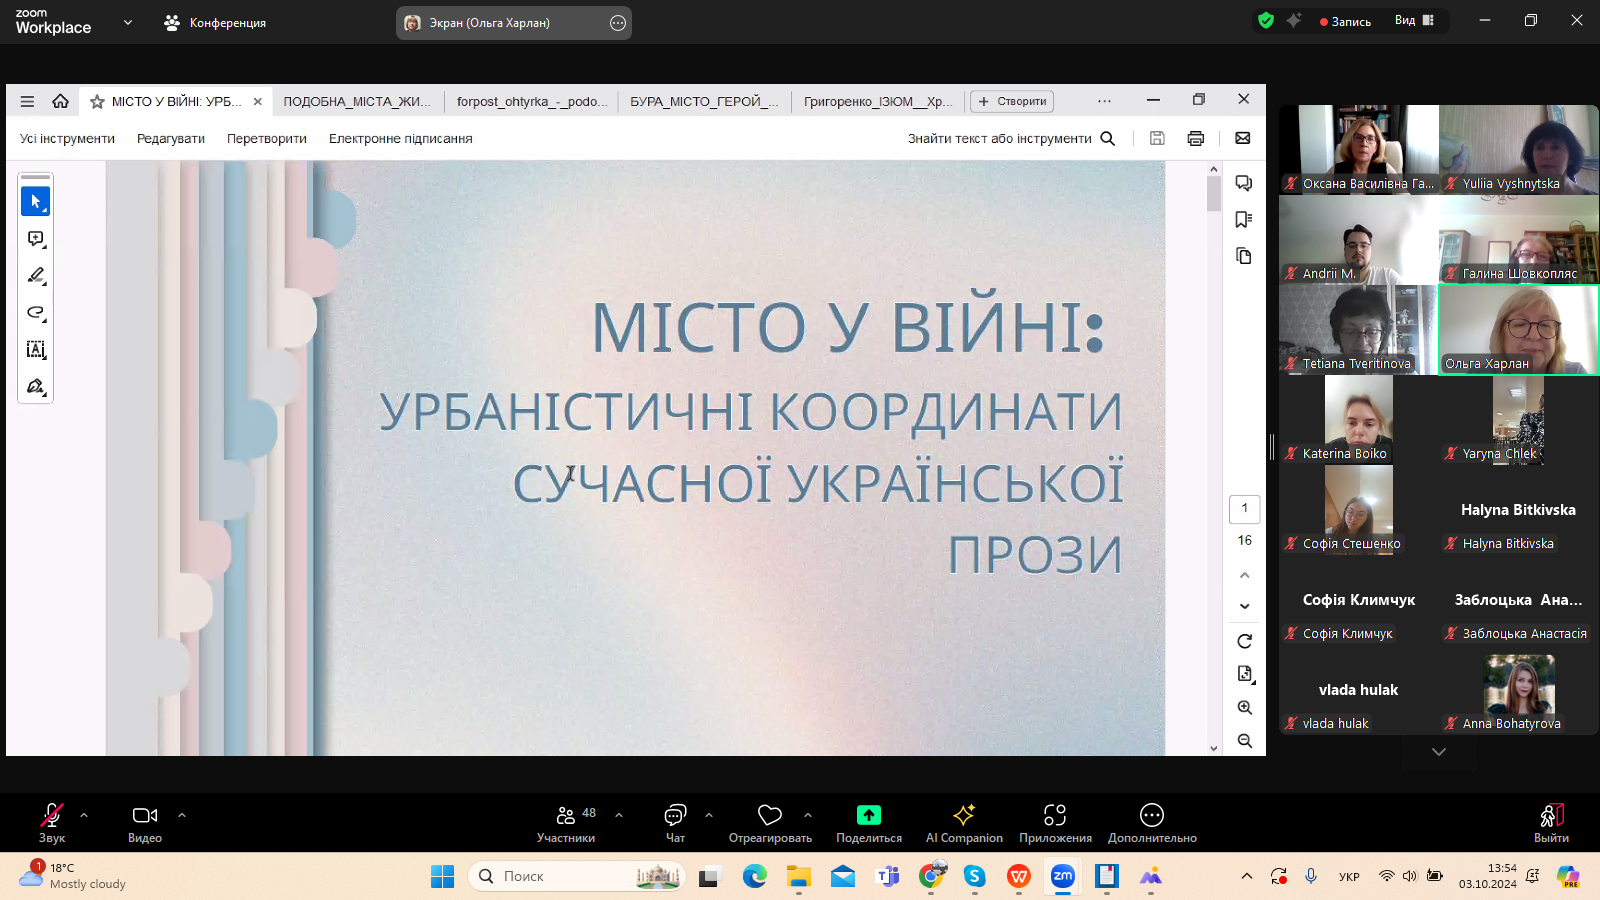The width and height of the screenshot is (1600, 900).
Task: Click the Створити new tab button
Action: (1011, 101)
